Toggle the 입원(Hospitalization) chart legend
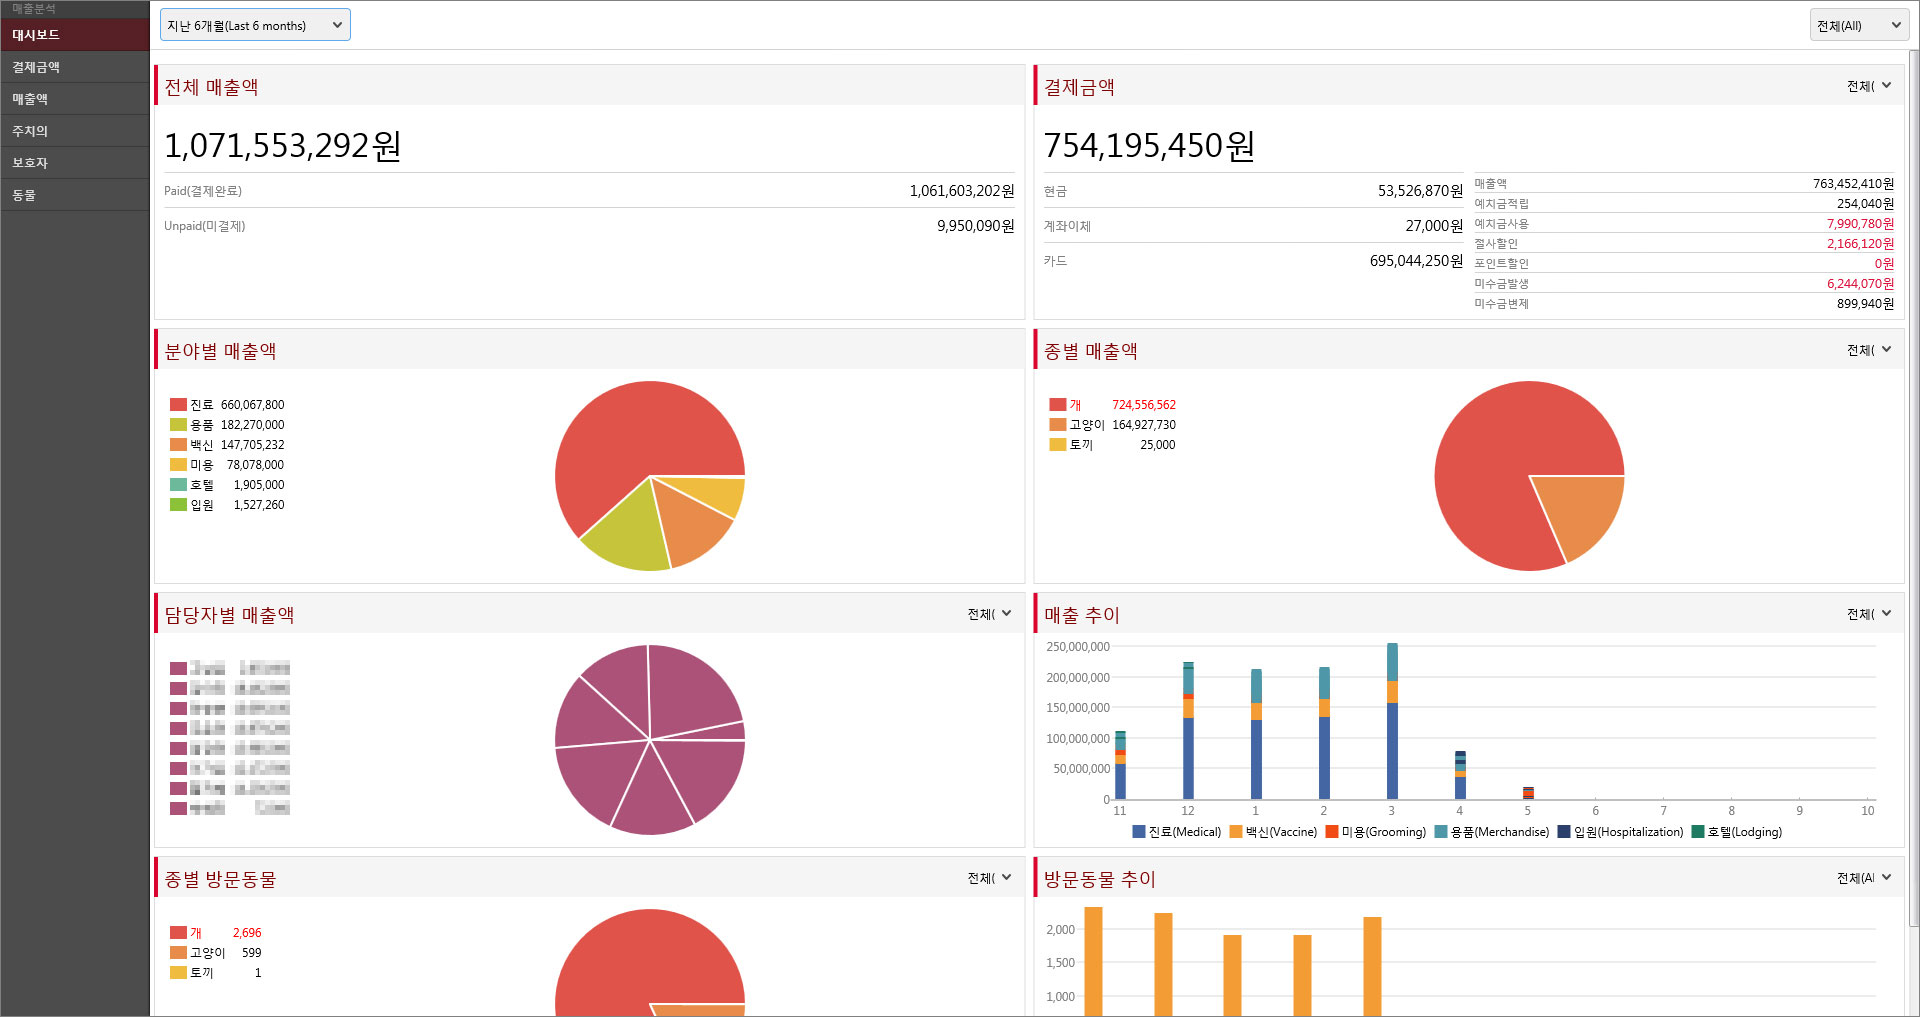Viewport: 1920px width, 1017px height. (x=1620, y=832)
